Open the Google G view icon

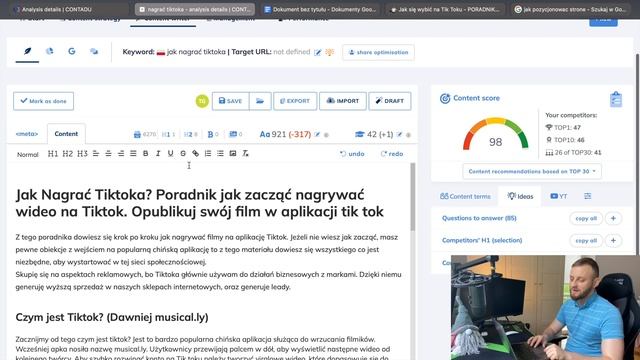[x=72, y=51]
